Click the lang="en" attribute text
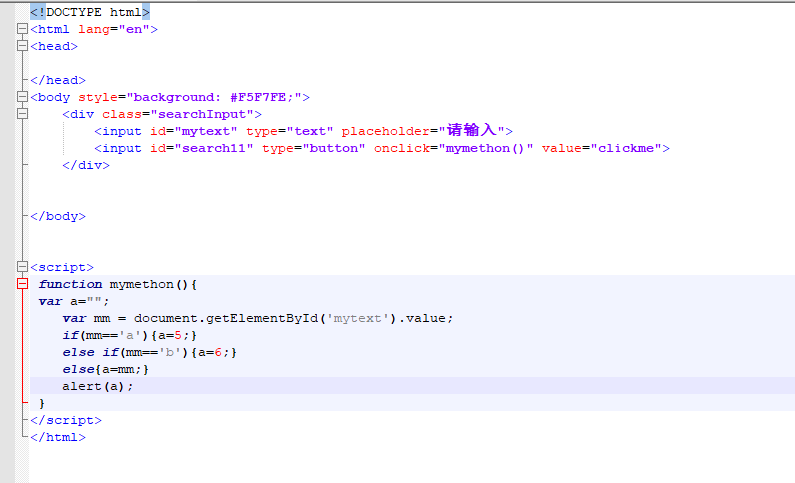 114,29
